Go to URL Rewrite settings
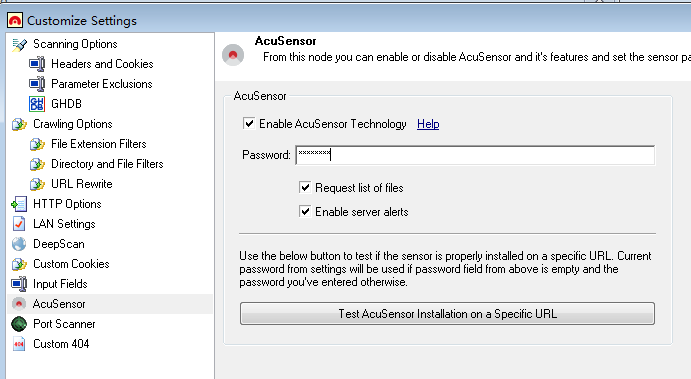The width and height of the screenshot is (691, 379). [x=82, y=184]
